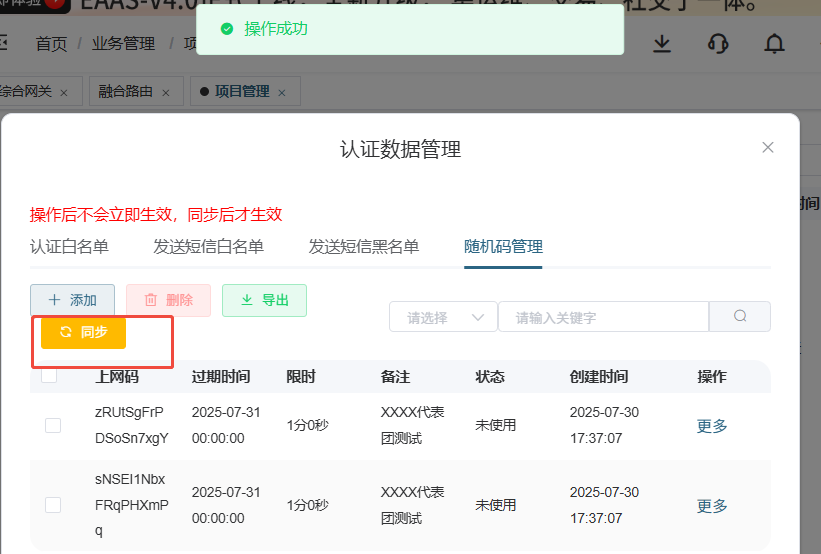Click the download icon in top bar
Screen dimensions: 821x554
pos(662,44)
